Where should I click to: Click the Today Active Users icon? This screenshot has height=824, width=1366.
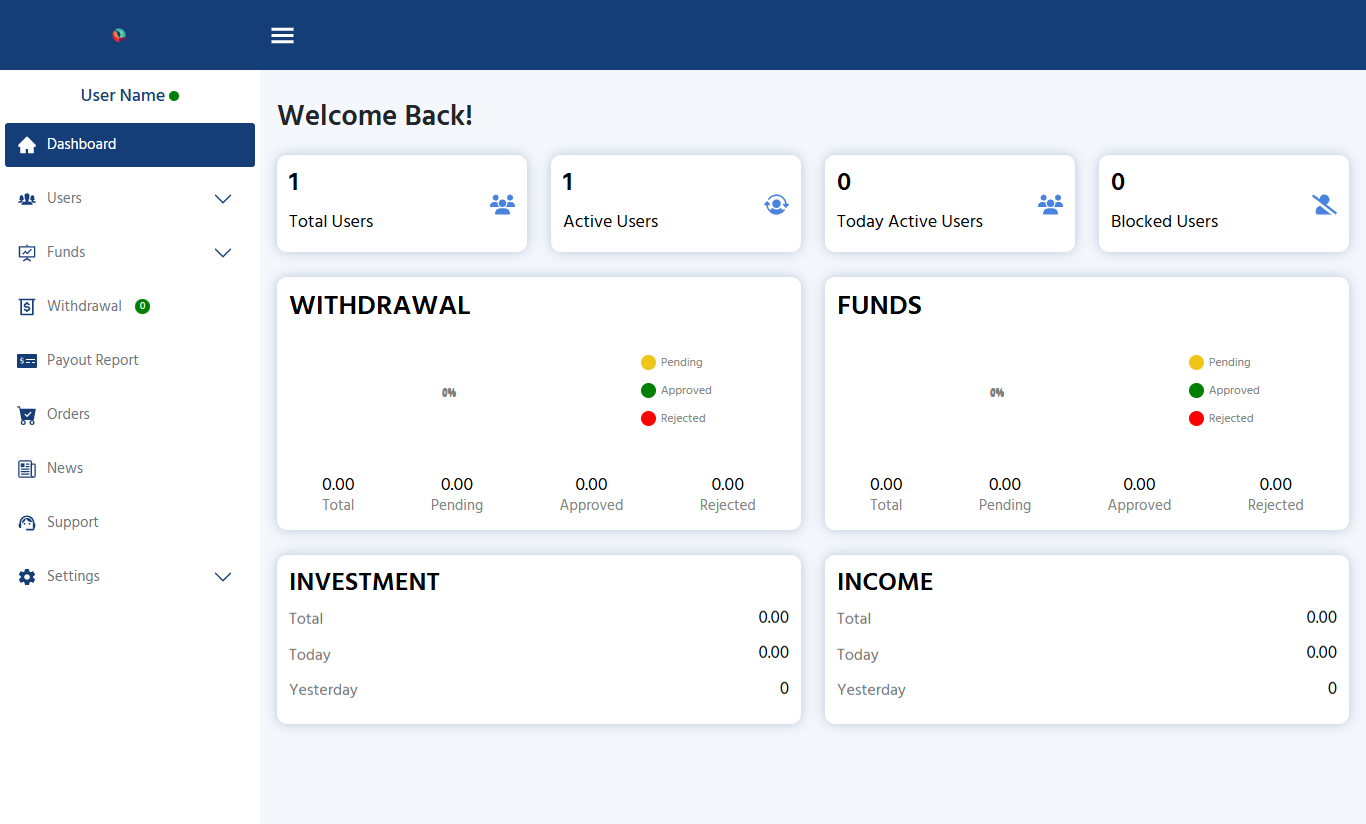tap(1050, 204)
